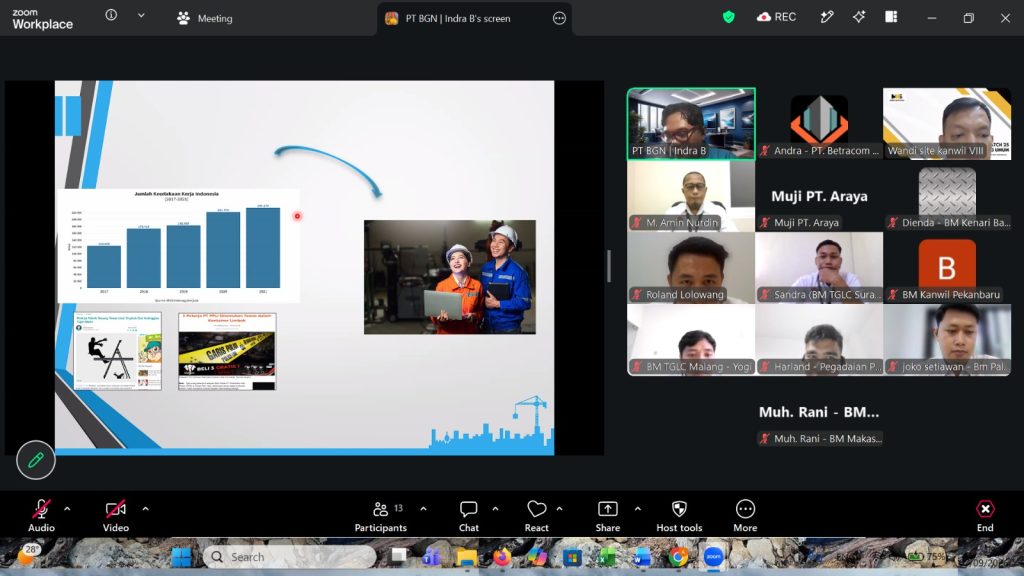Open screen share options ellipsis

(559, 18)
